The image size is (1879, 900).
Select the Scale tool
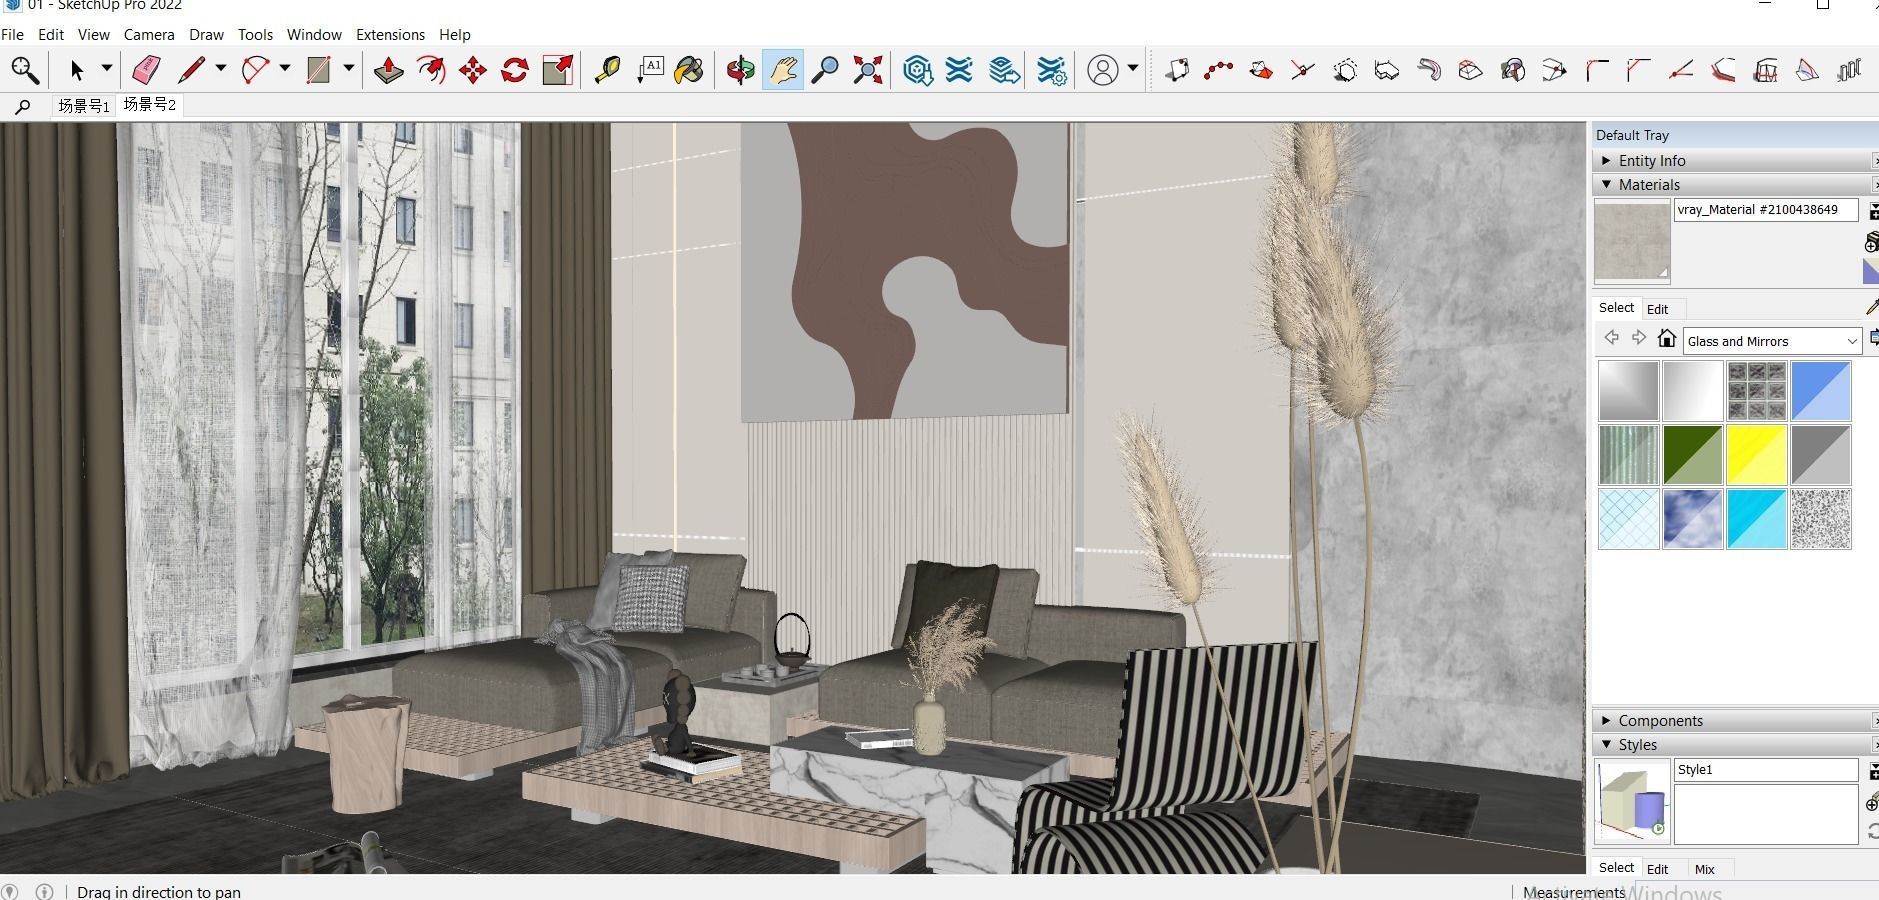[557, 70]
